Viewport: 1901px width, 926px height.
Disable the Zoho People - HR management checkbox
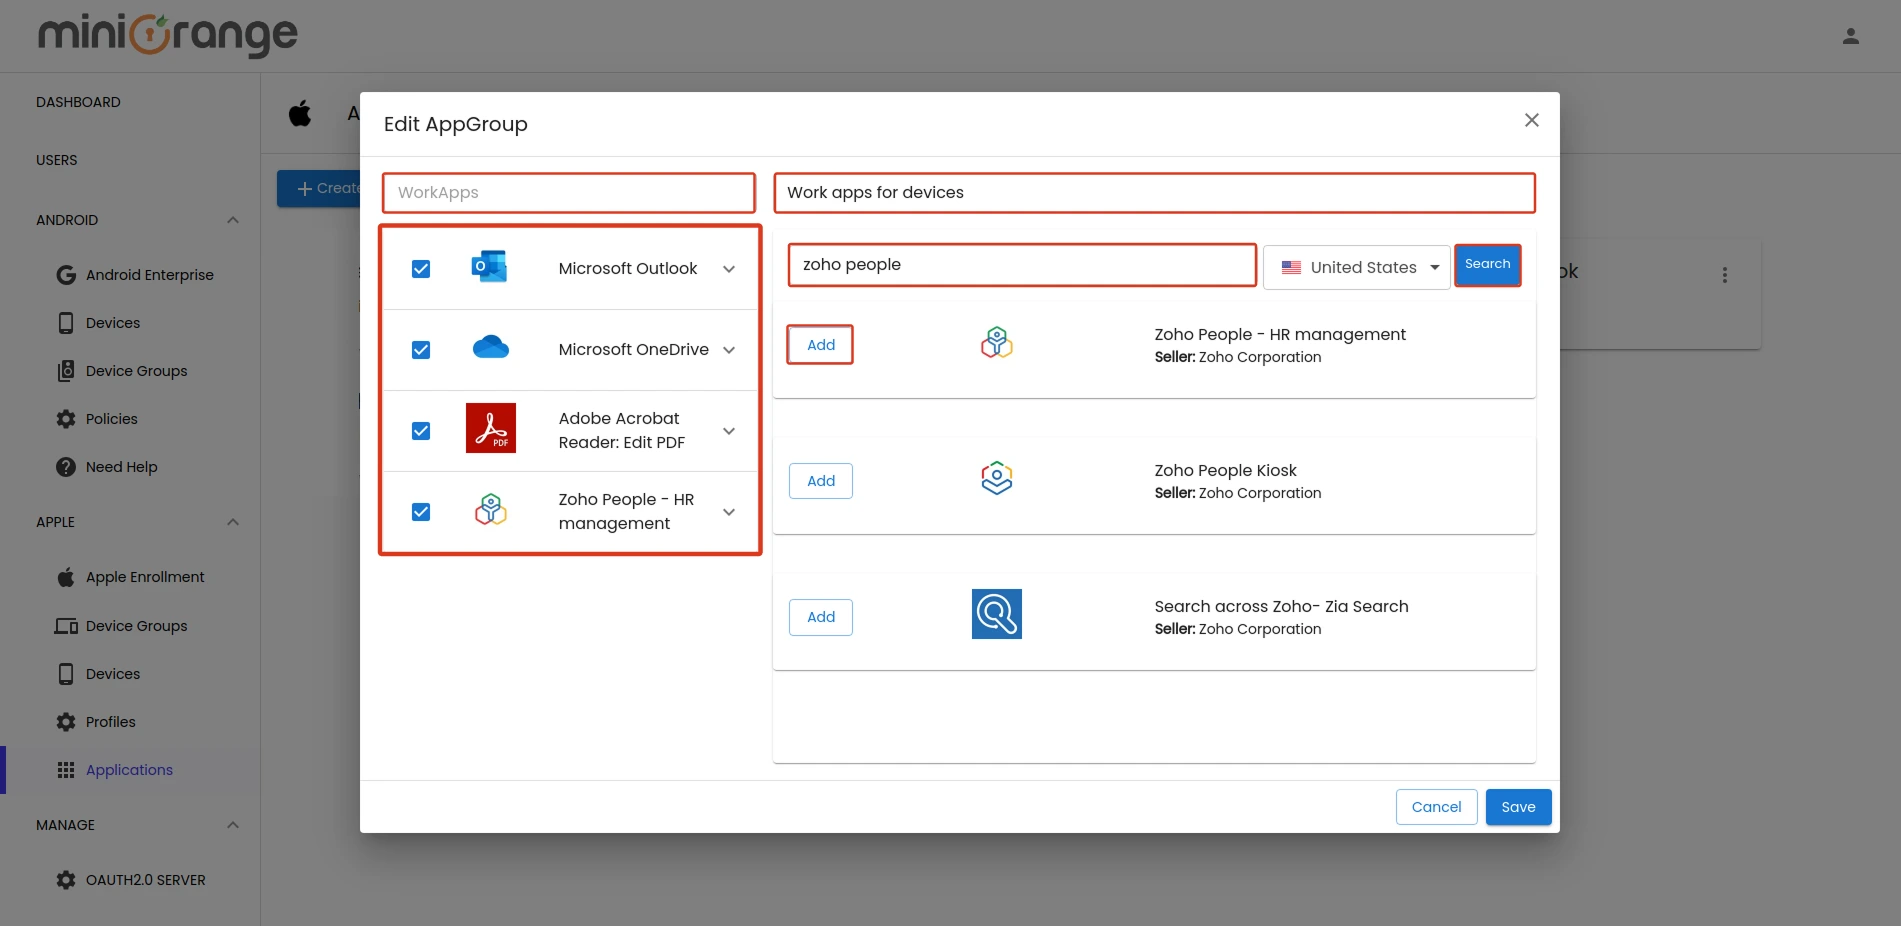pyautogui.click(x=420, y=511)
